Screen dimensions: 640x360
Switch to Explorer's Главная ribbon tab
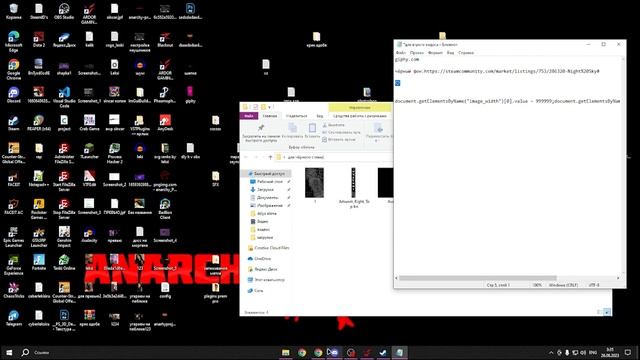(x=270, y=116)
